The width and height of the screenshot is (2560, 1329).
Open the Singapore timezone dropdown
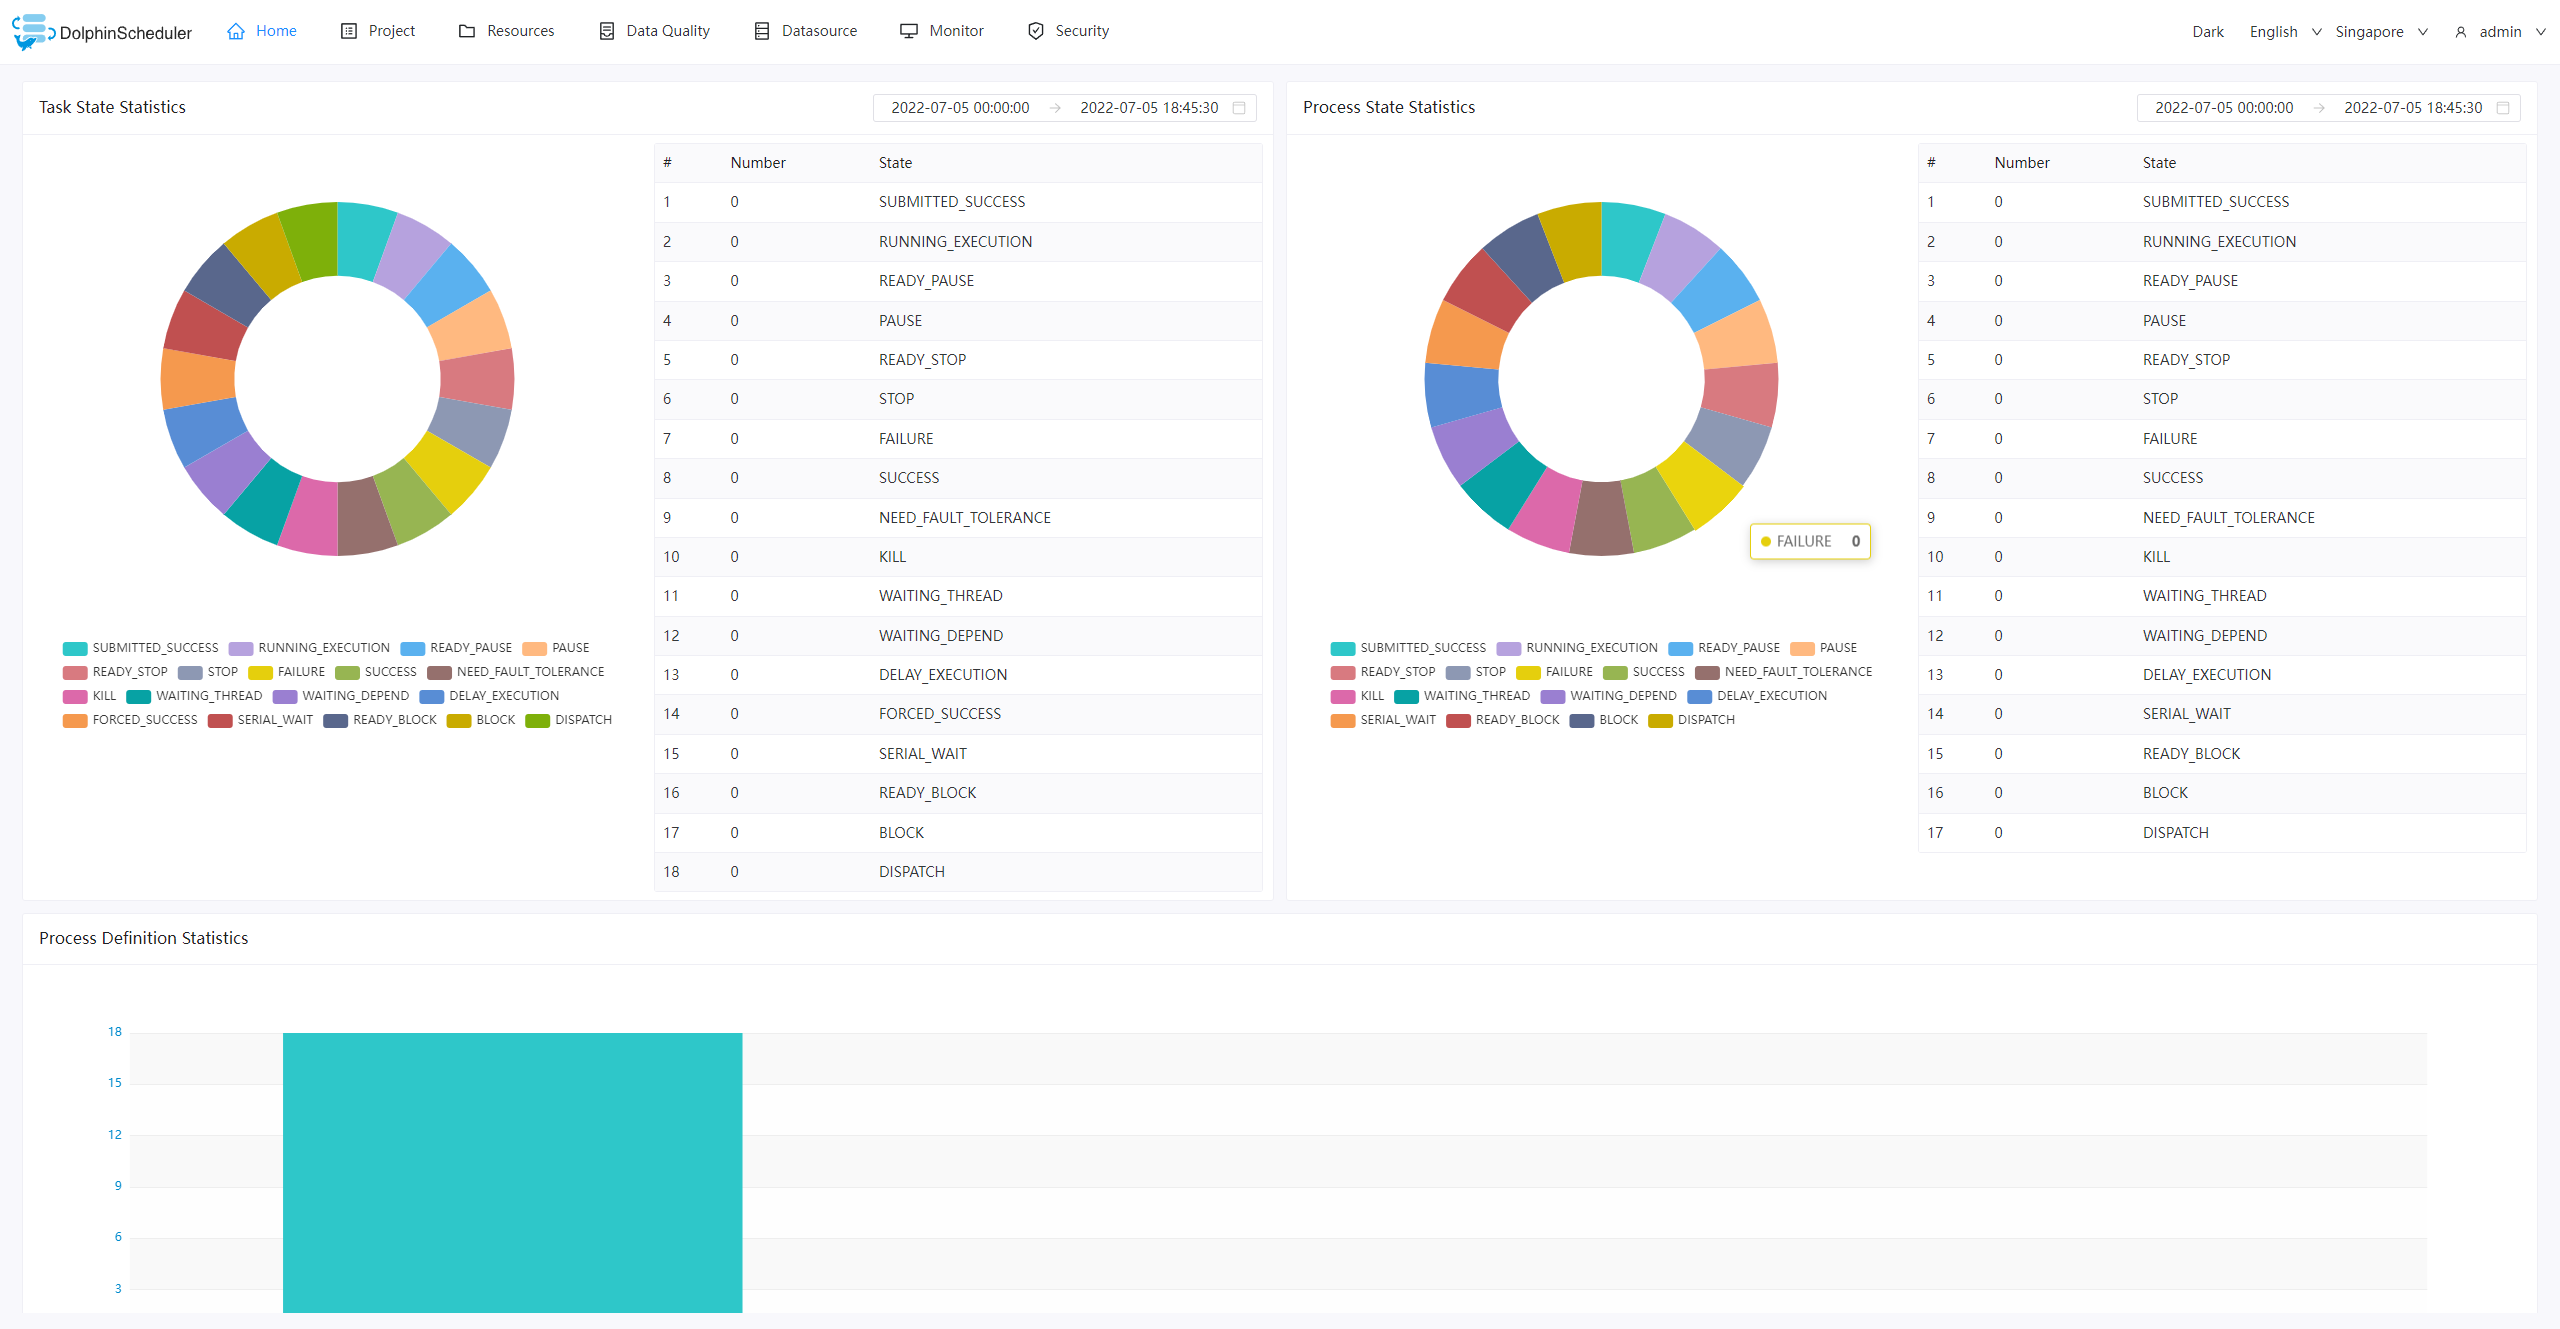click(2382, 31)
